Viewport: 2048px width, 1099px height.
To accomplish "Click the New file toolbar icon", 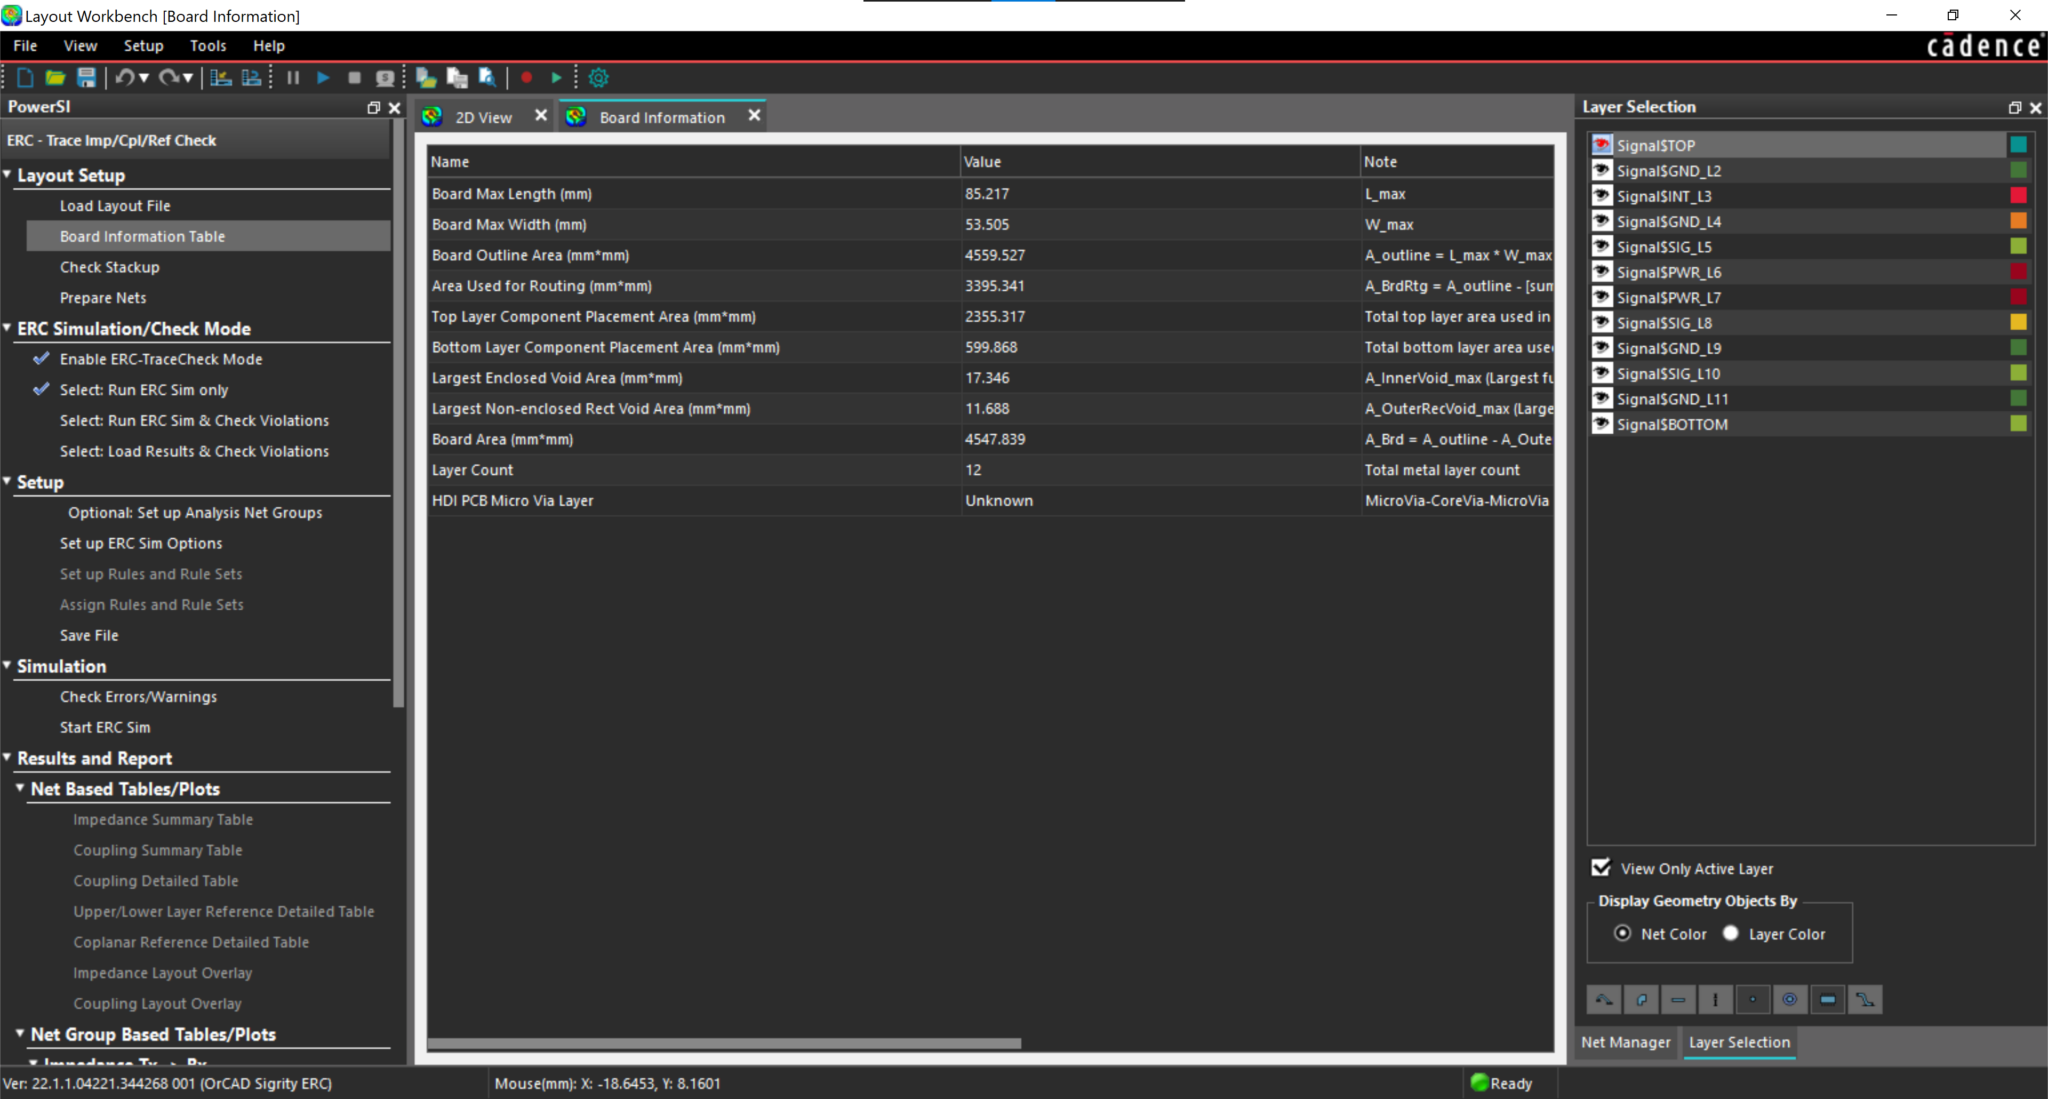I will 26,78.
